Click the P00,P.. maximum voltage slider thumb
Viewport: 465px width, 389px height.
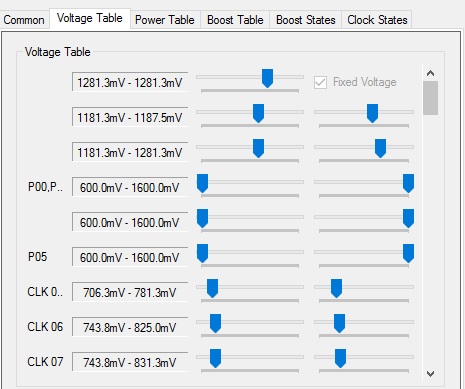click(408, 184)
